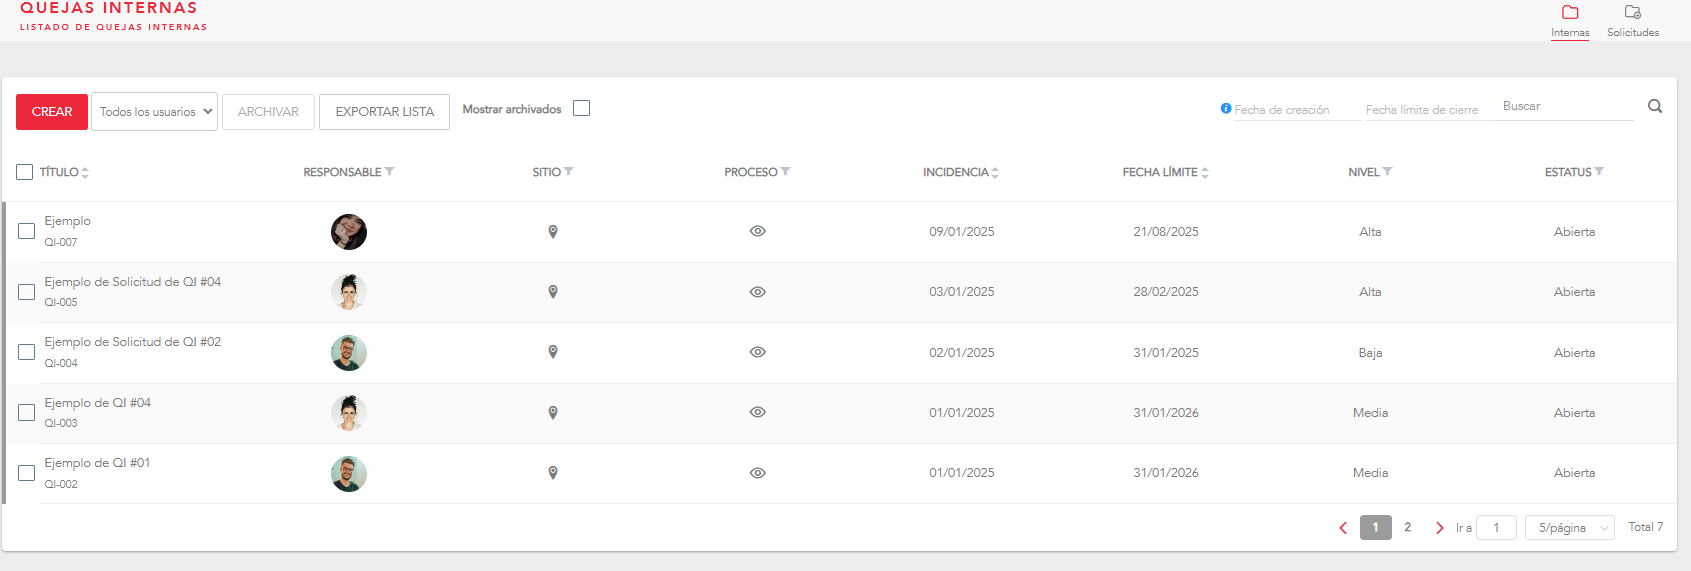View process eye icon for QI-005

point(758,292)
